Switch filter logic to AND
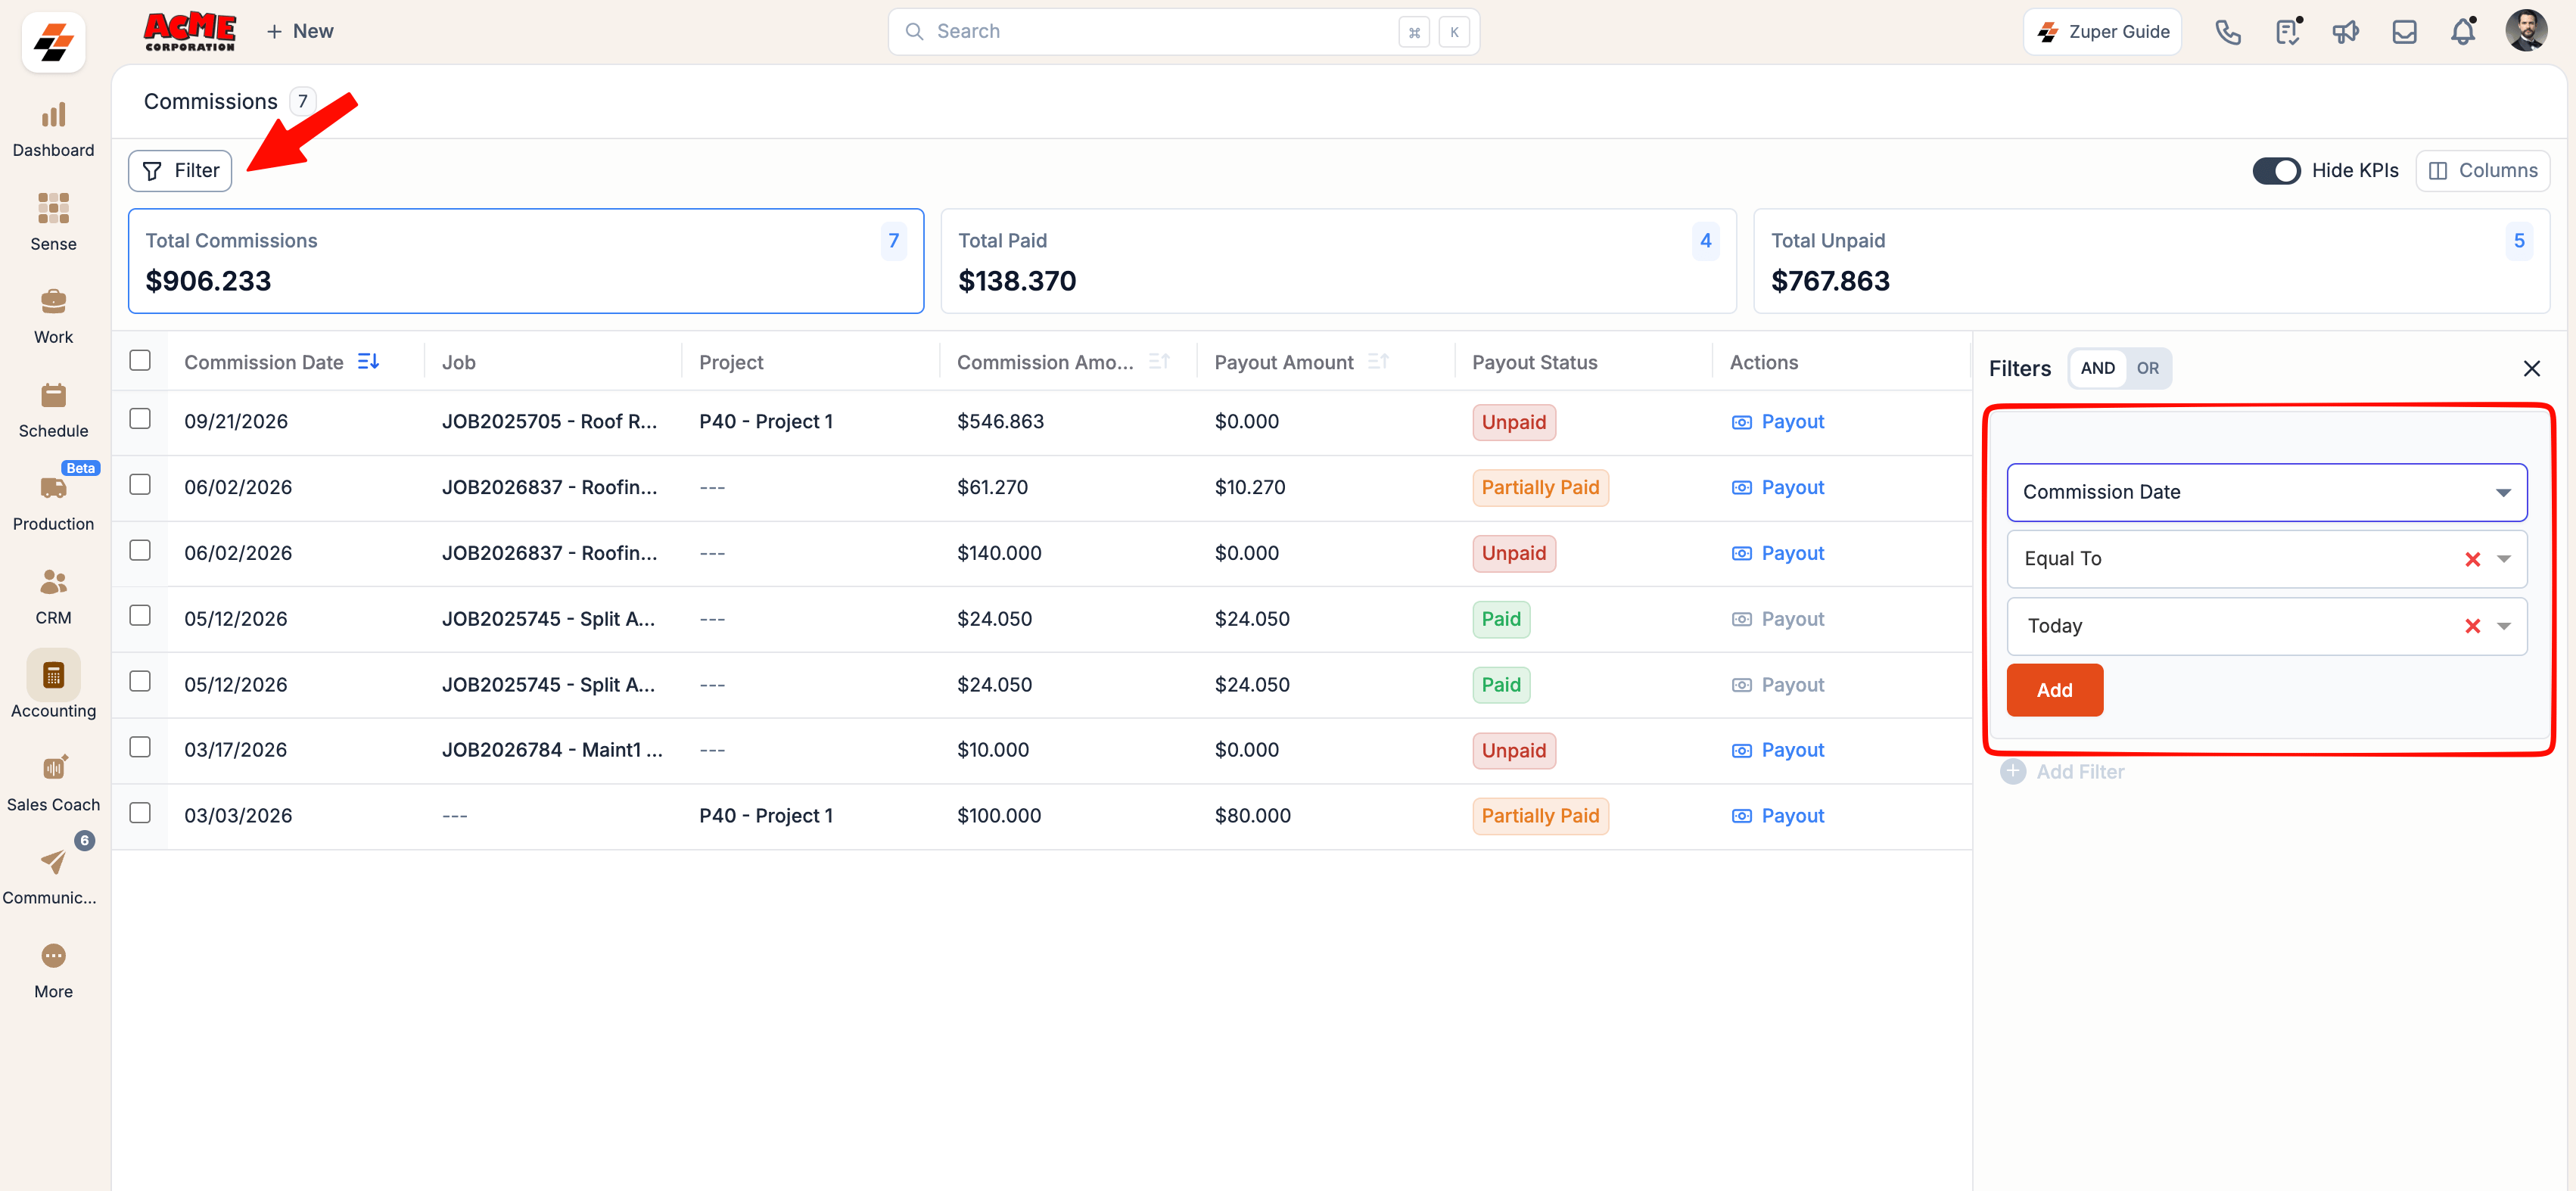Viewport: 2576px width, 1191px height. (2097, 369)
